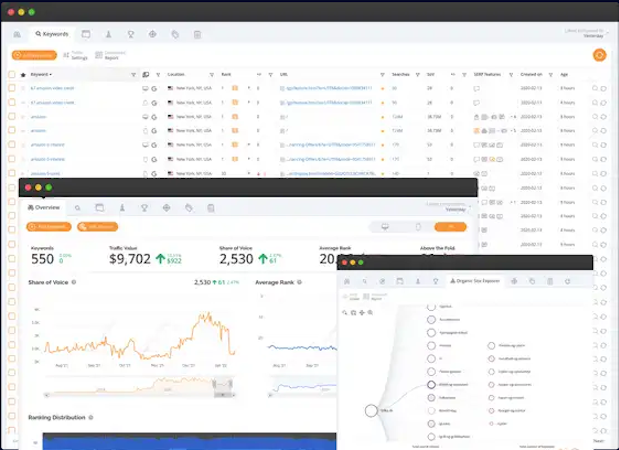Image resolution: width=619 pixels, height=450 pixels.
Task: Click Download Report in Organic Site Explorer window
Action: pos(375,297)
